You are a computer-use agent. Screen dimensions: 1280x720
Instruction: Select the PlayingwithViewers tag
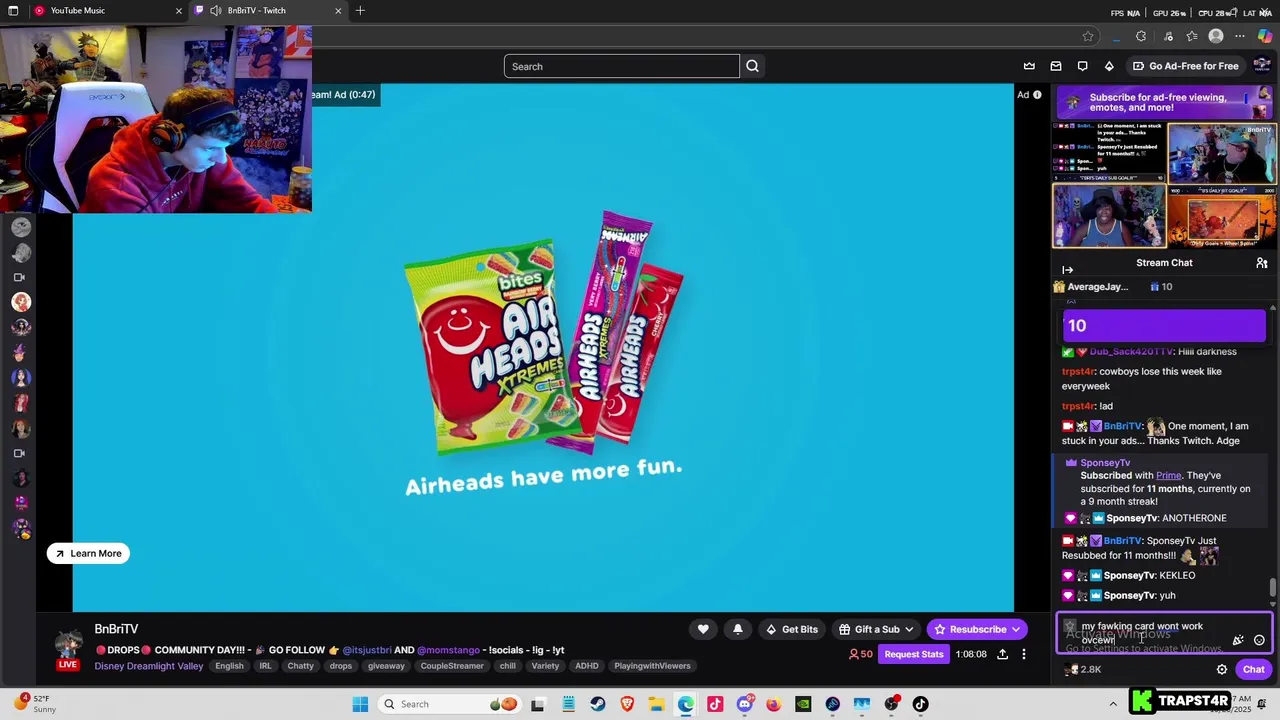652,666
